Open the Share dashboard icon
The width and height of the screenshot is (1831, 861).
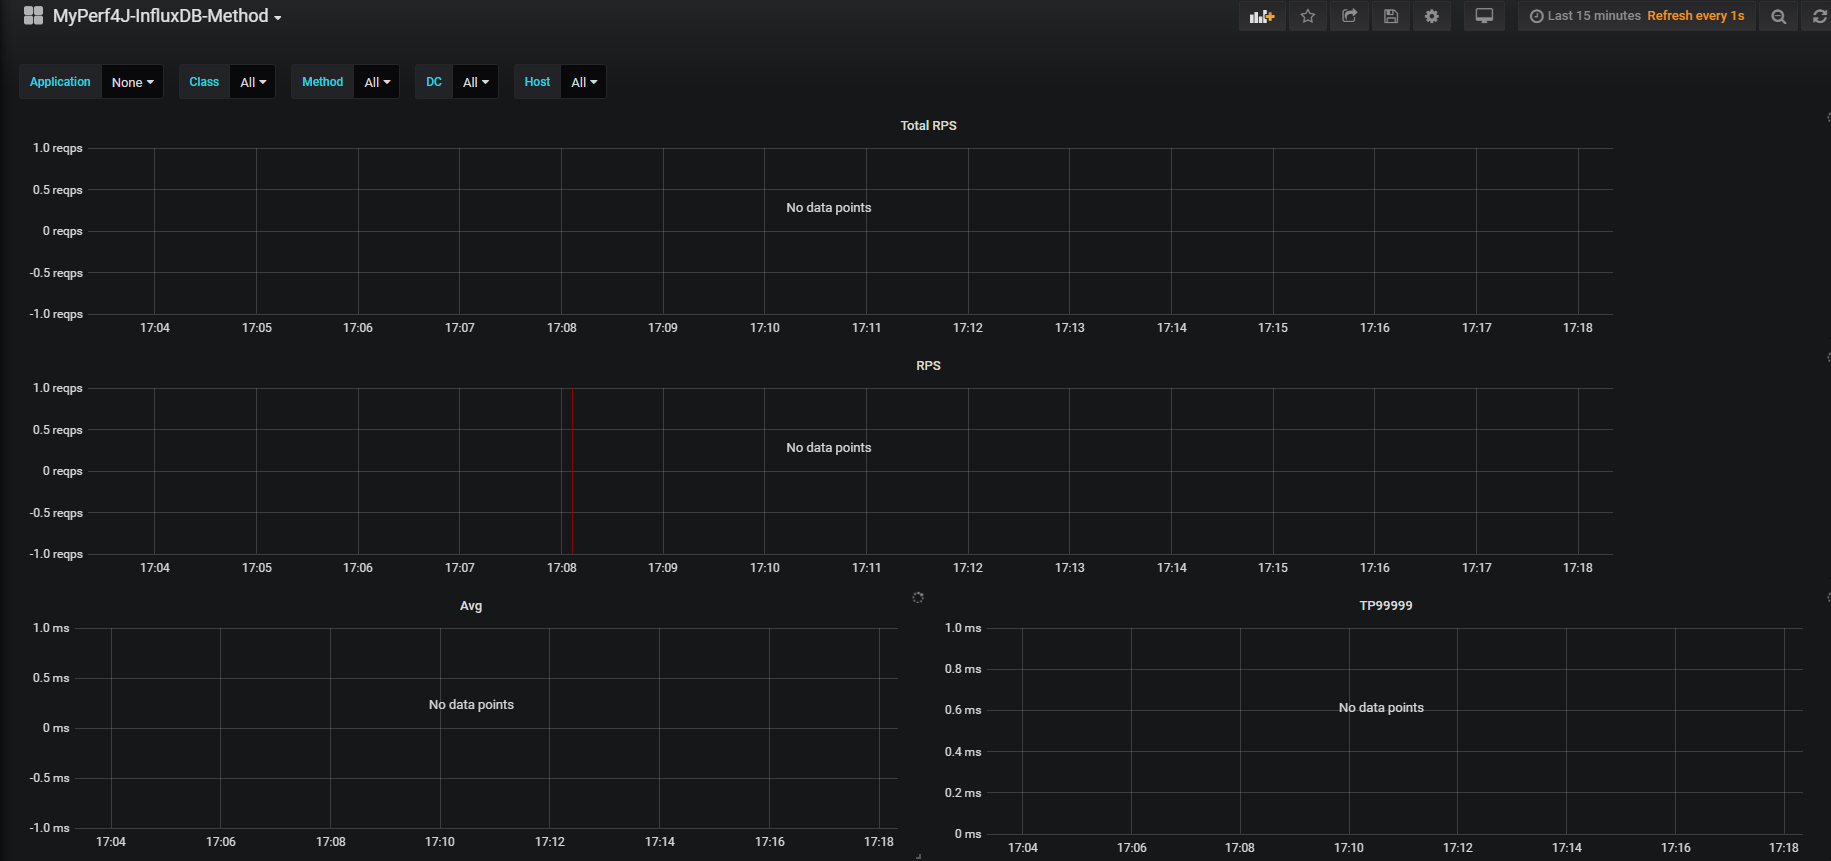point(1349,16)
